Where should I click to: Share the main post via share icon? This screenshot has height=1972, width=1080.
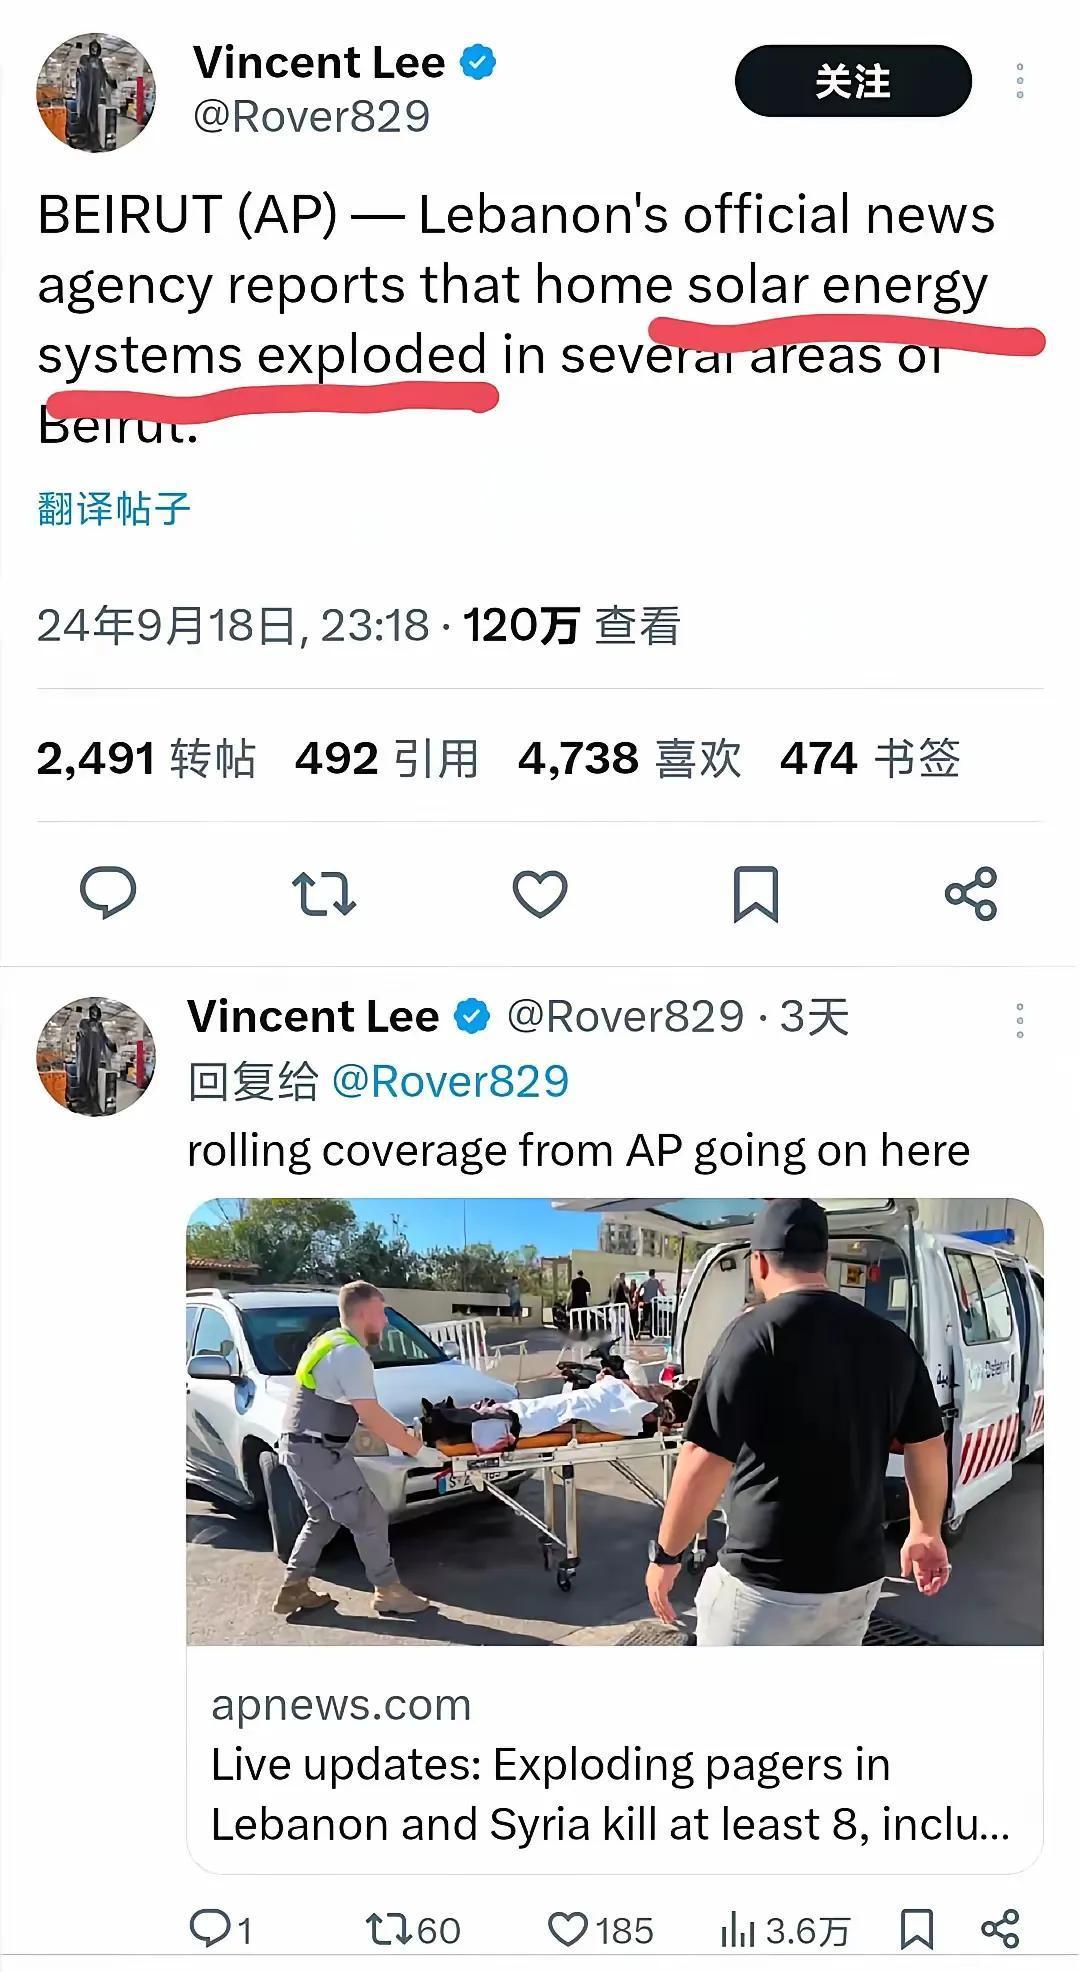[x=971, y=893]
